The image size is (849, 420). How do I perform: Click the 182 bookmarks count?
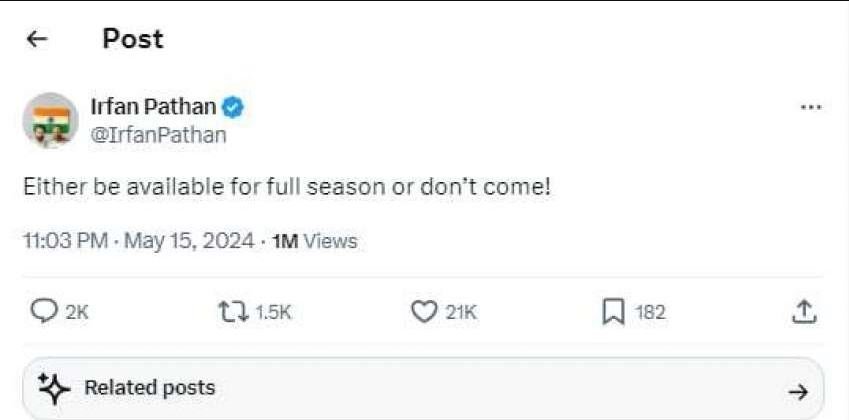[x=650, y=313]
